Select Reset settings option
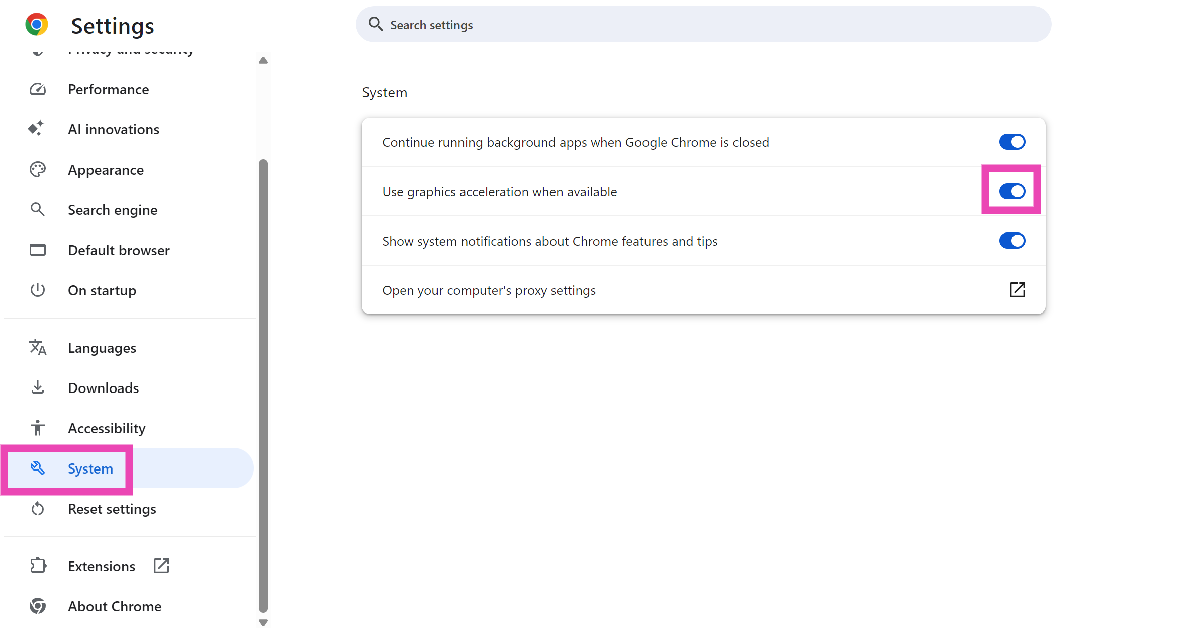The width and height of the screenshot is (1200, 628). click(111, 509)
